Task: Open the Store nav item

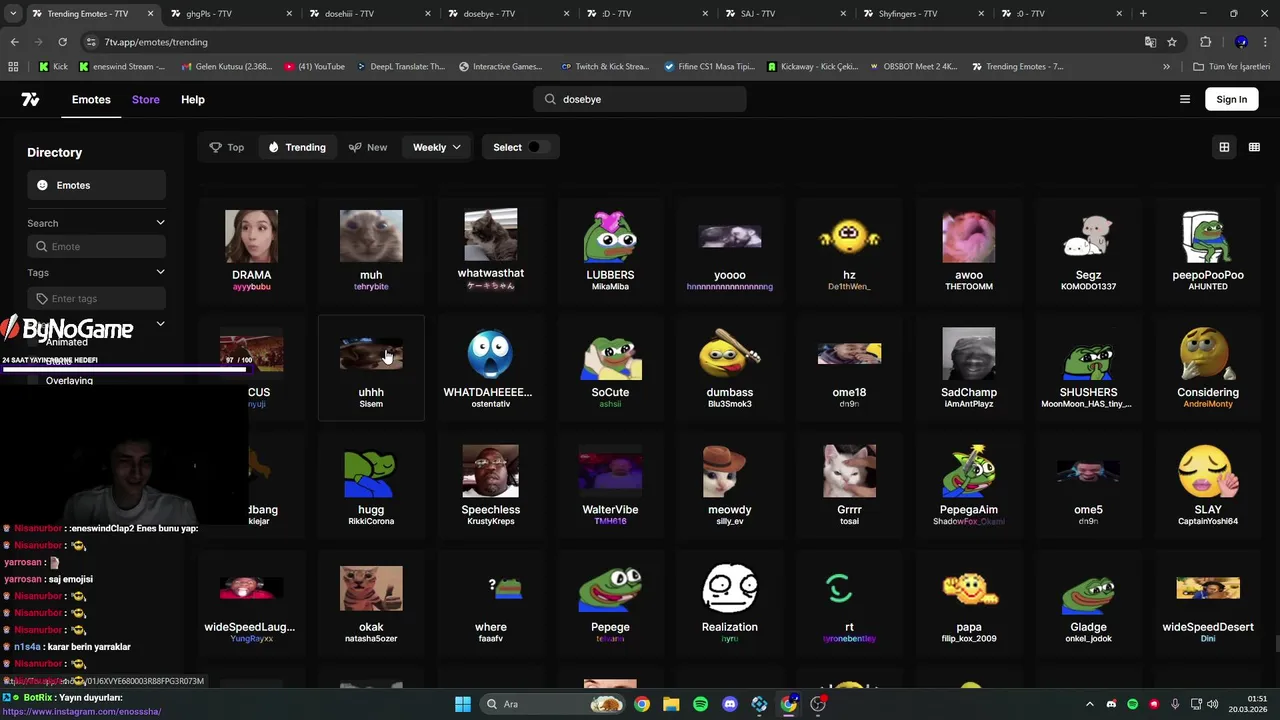Action: (146, 99)
